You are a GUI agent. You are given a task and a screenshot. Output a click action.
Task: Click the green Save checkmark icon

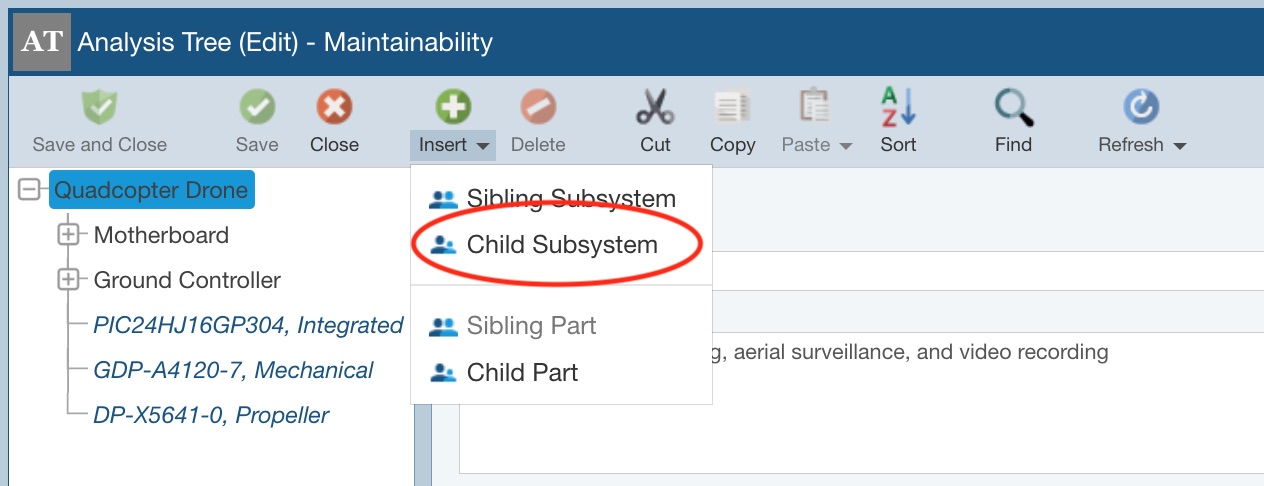click(257, 107)
